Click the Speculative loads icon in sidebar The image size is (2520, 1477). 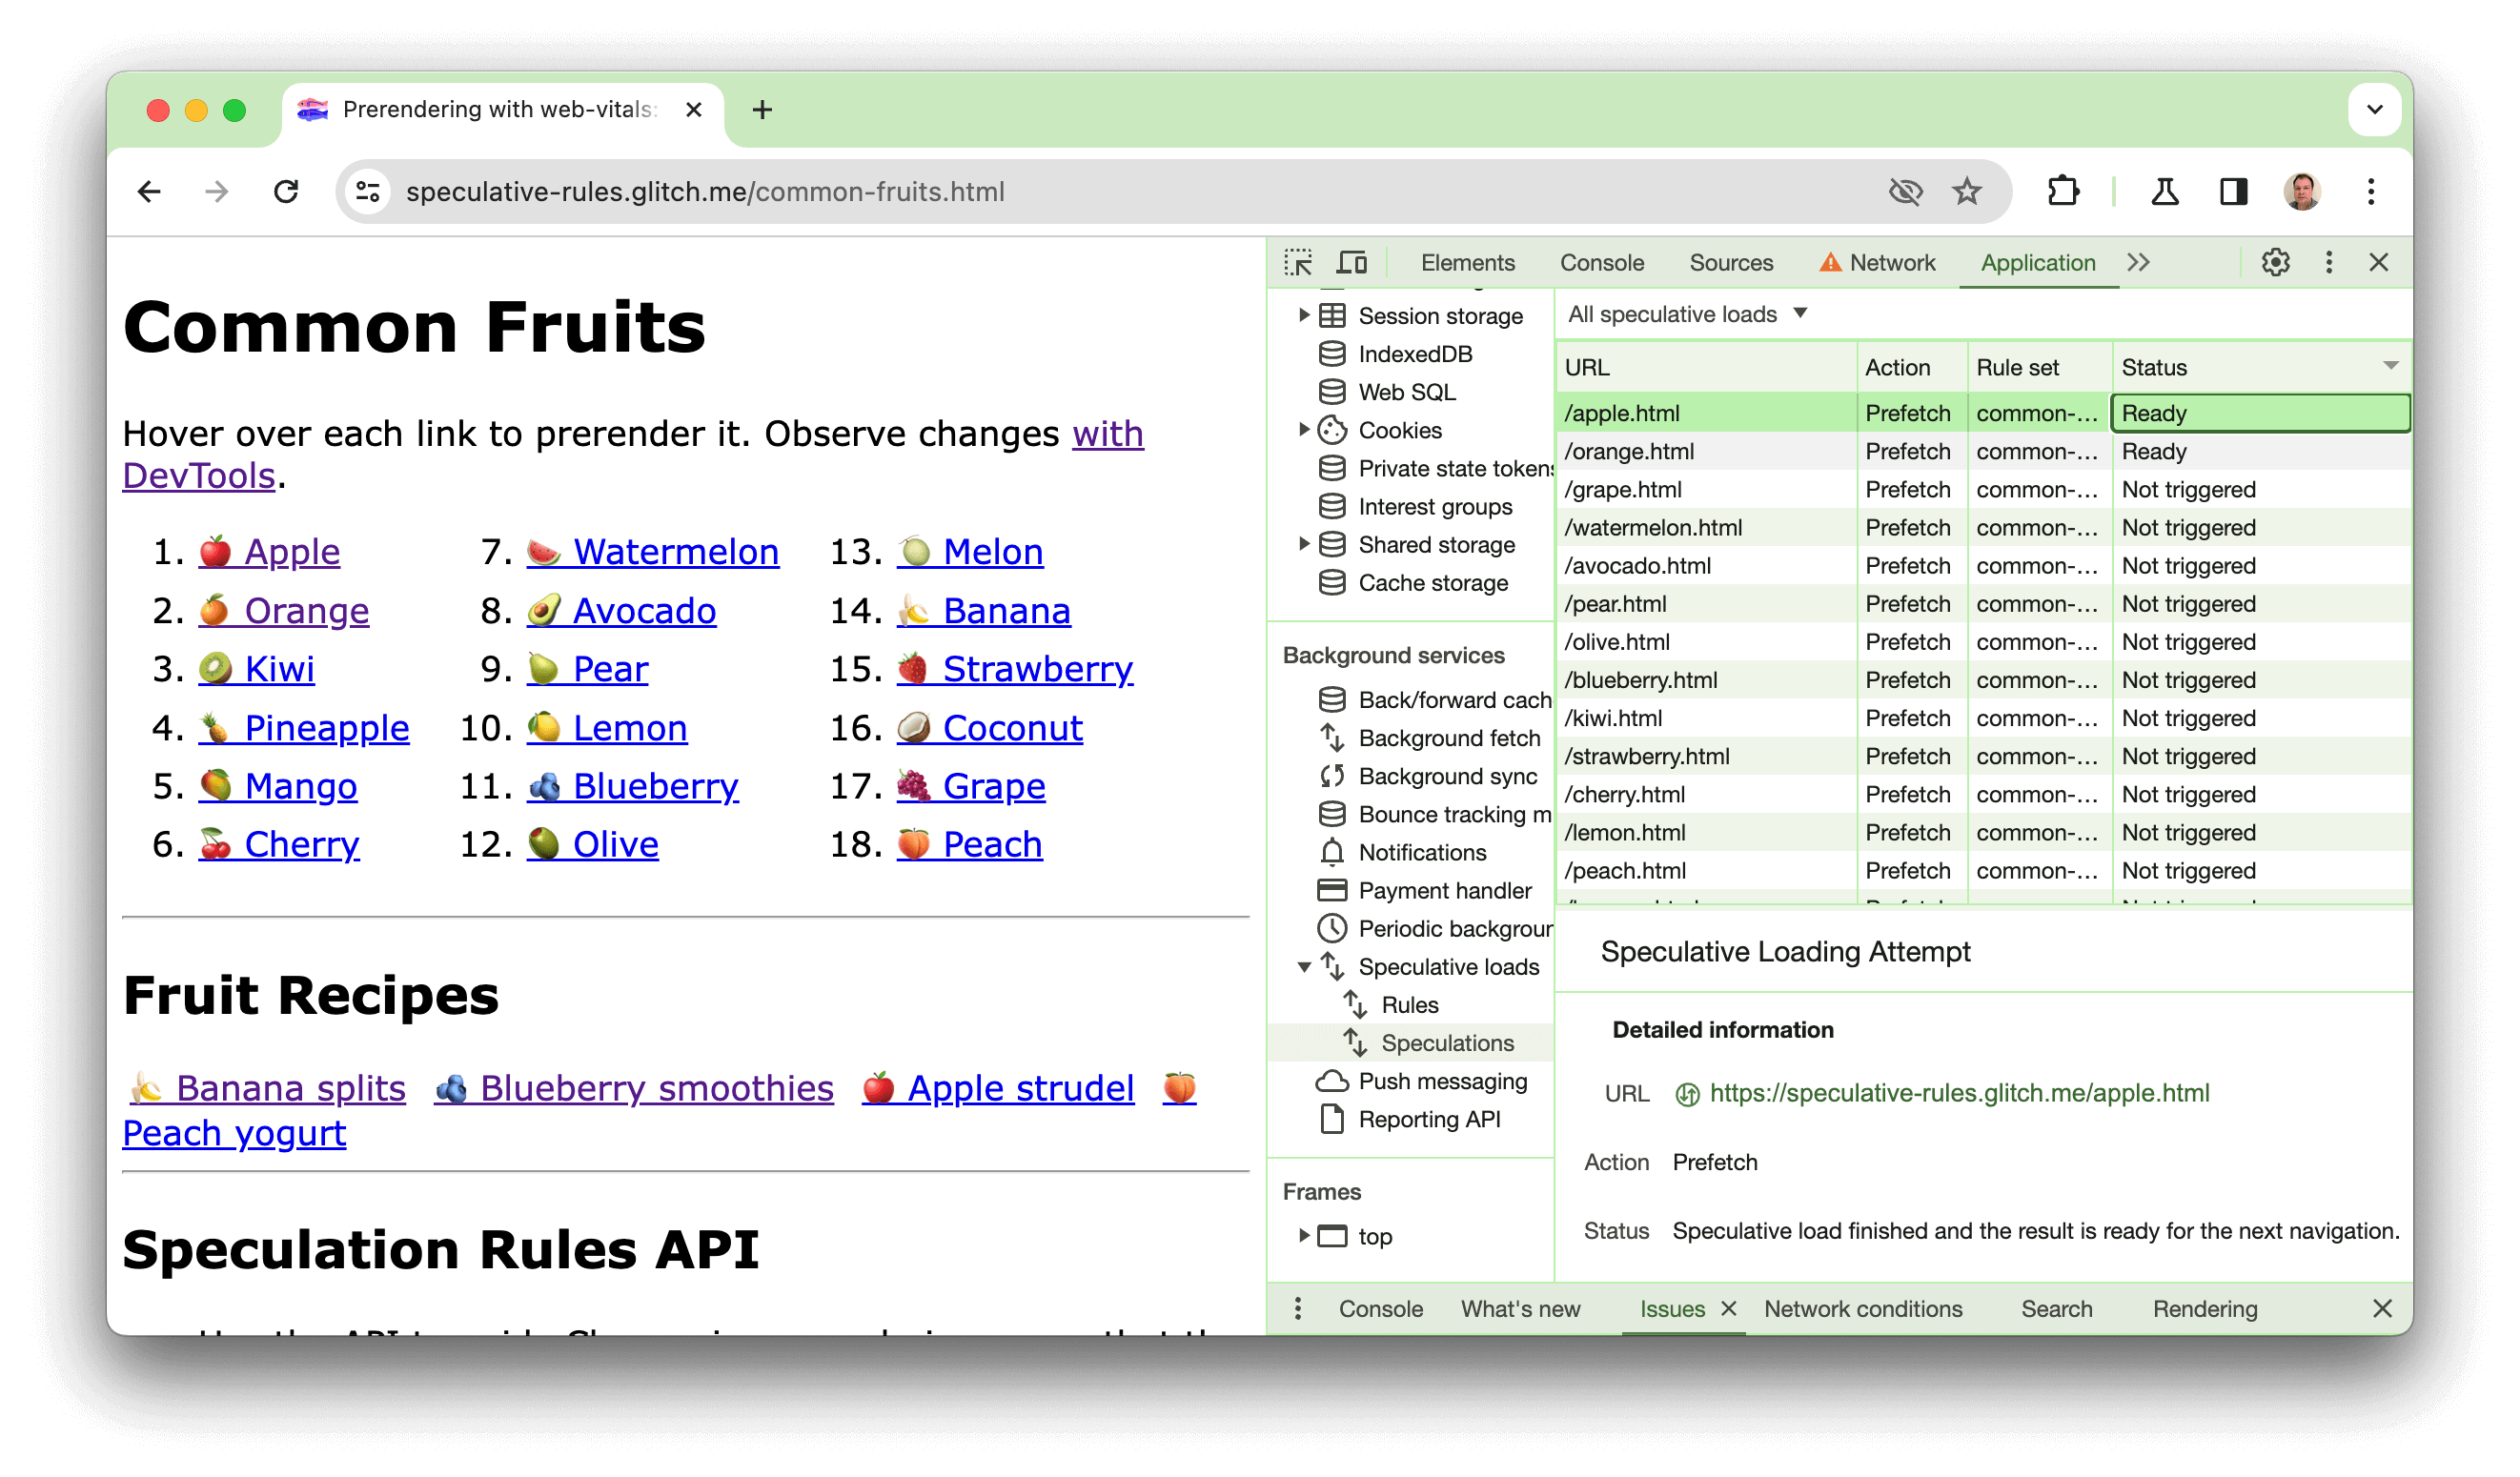click(1333, 965)
